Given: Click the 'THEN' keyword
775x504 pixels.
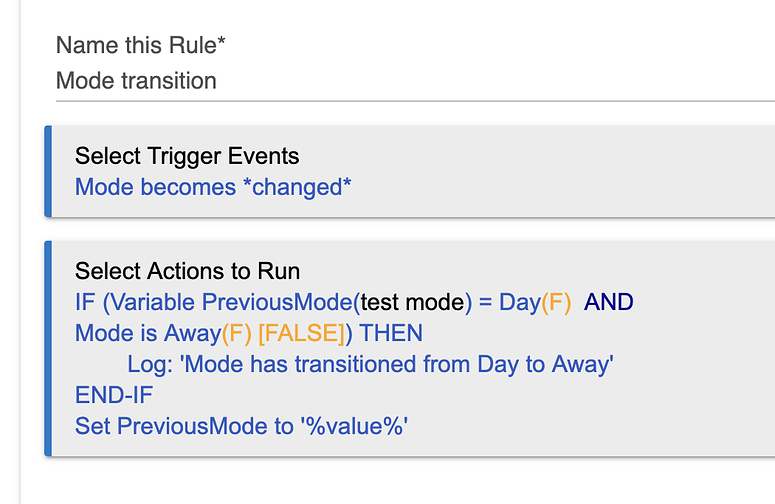Looking at the screenshot, I should click(x=391, y=334).
